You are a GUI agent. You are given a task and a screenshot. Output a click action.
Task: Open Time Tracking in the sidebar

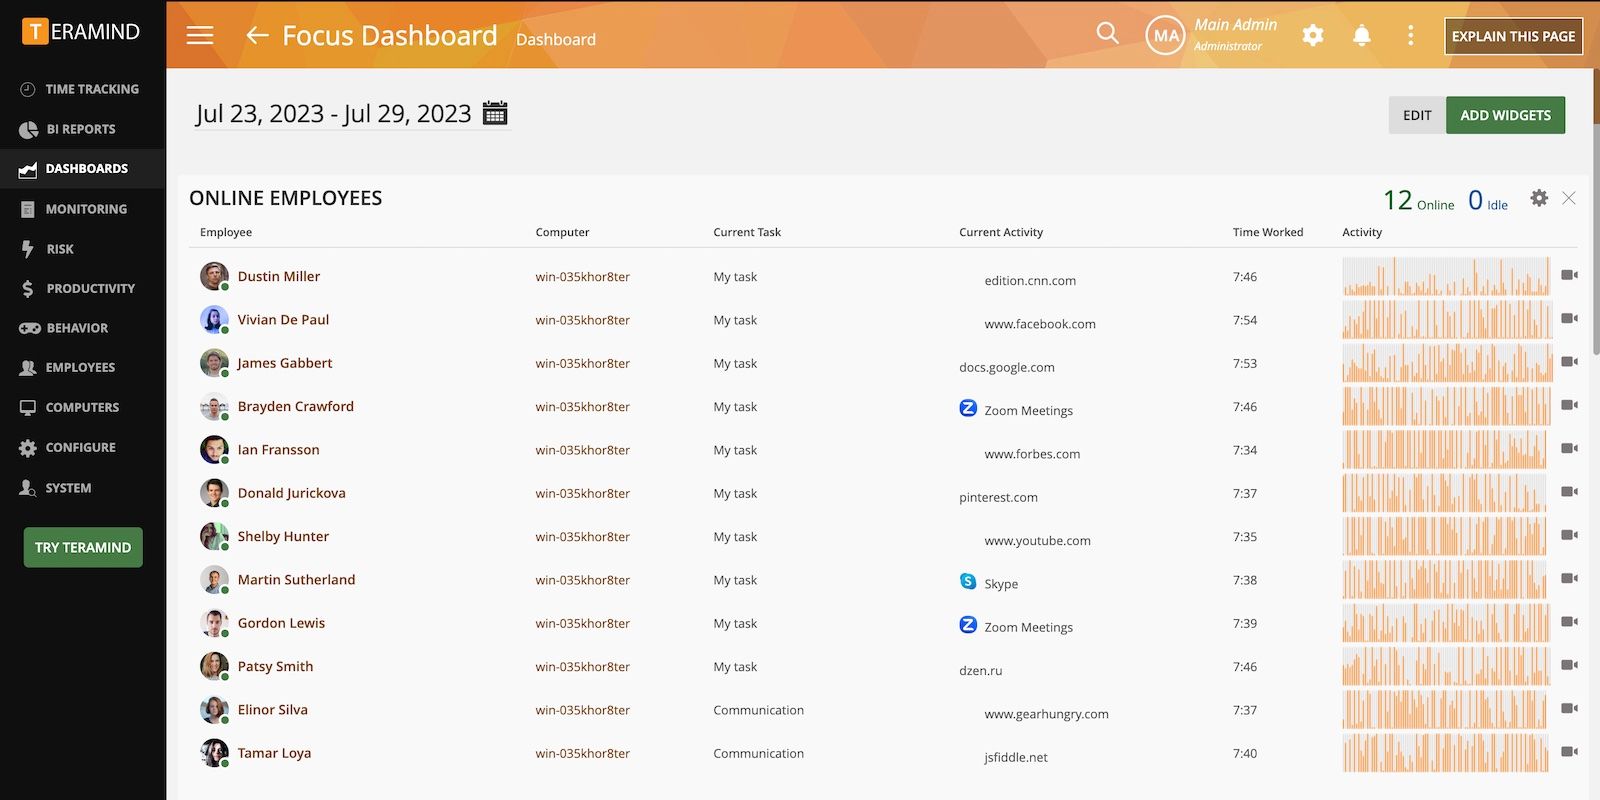pyautogui.click(x=82, y=89)
